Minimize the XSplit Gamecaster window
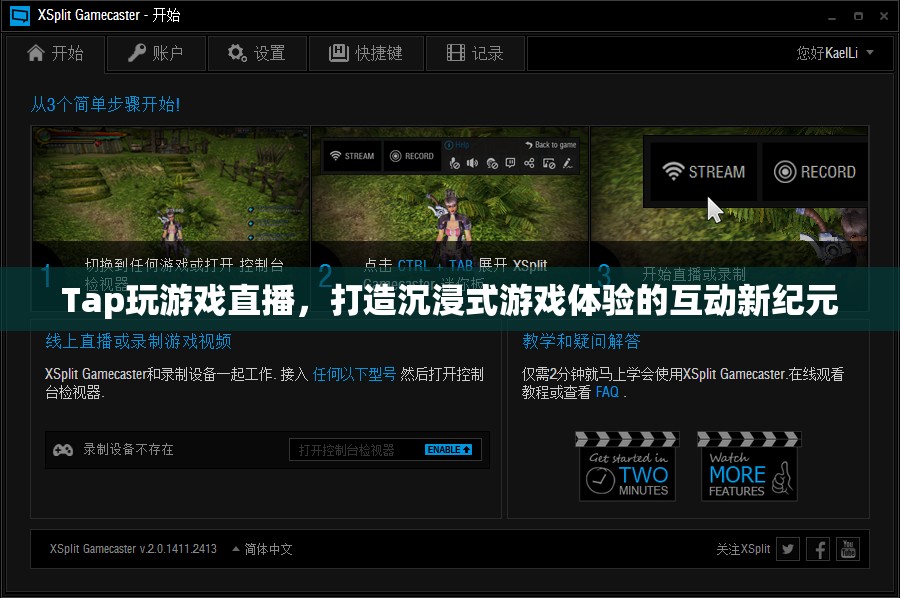This screenshot has width=900, height=598. [832, 17]
